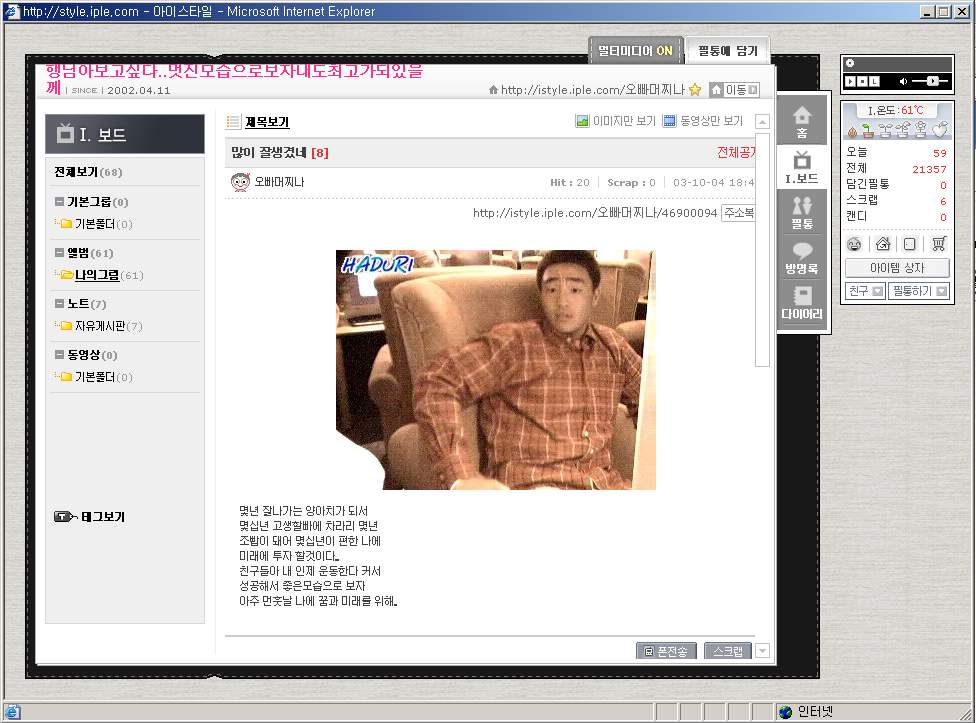Click the 전체 visitor count 21357

pyautogui.click(x=929, y=169)
